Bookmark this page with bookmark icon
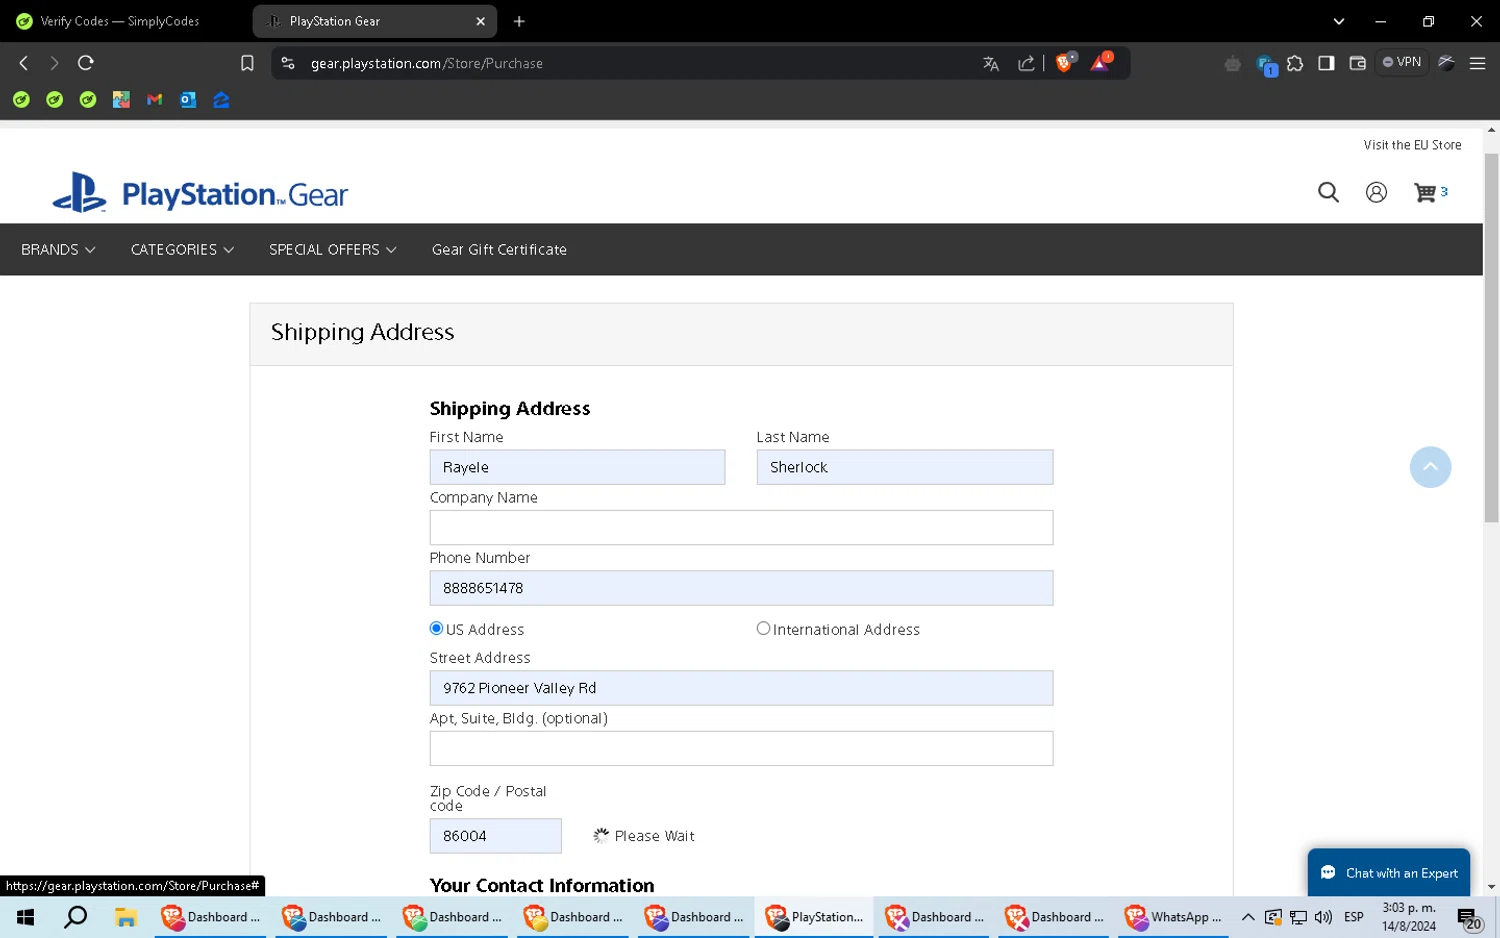This screenshot has width=1500, height=938. [x=247, y=63]
